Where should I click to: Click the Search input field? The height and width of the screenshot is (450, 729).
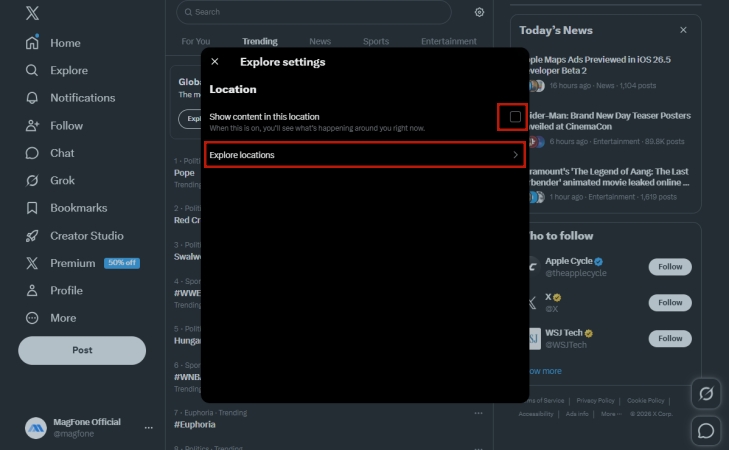(x=313, y=12)
